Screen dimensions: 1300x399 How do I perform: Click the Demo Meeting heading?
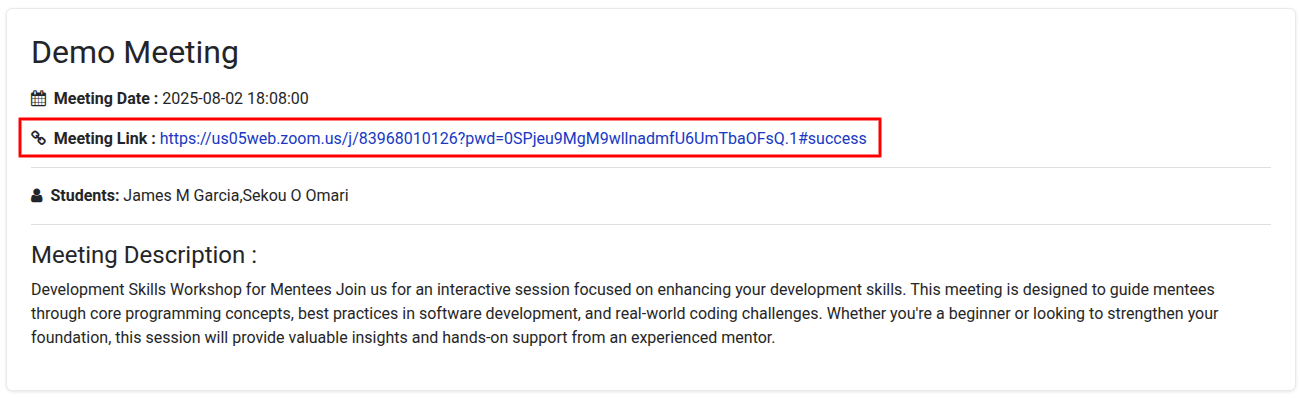135,52
